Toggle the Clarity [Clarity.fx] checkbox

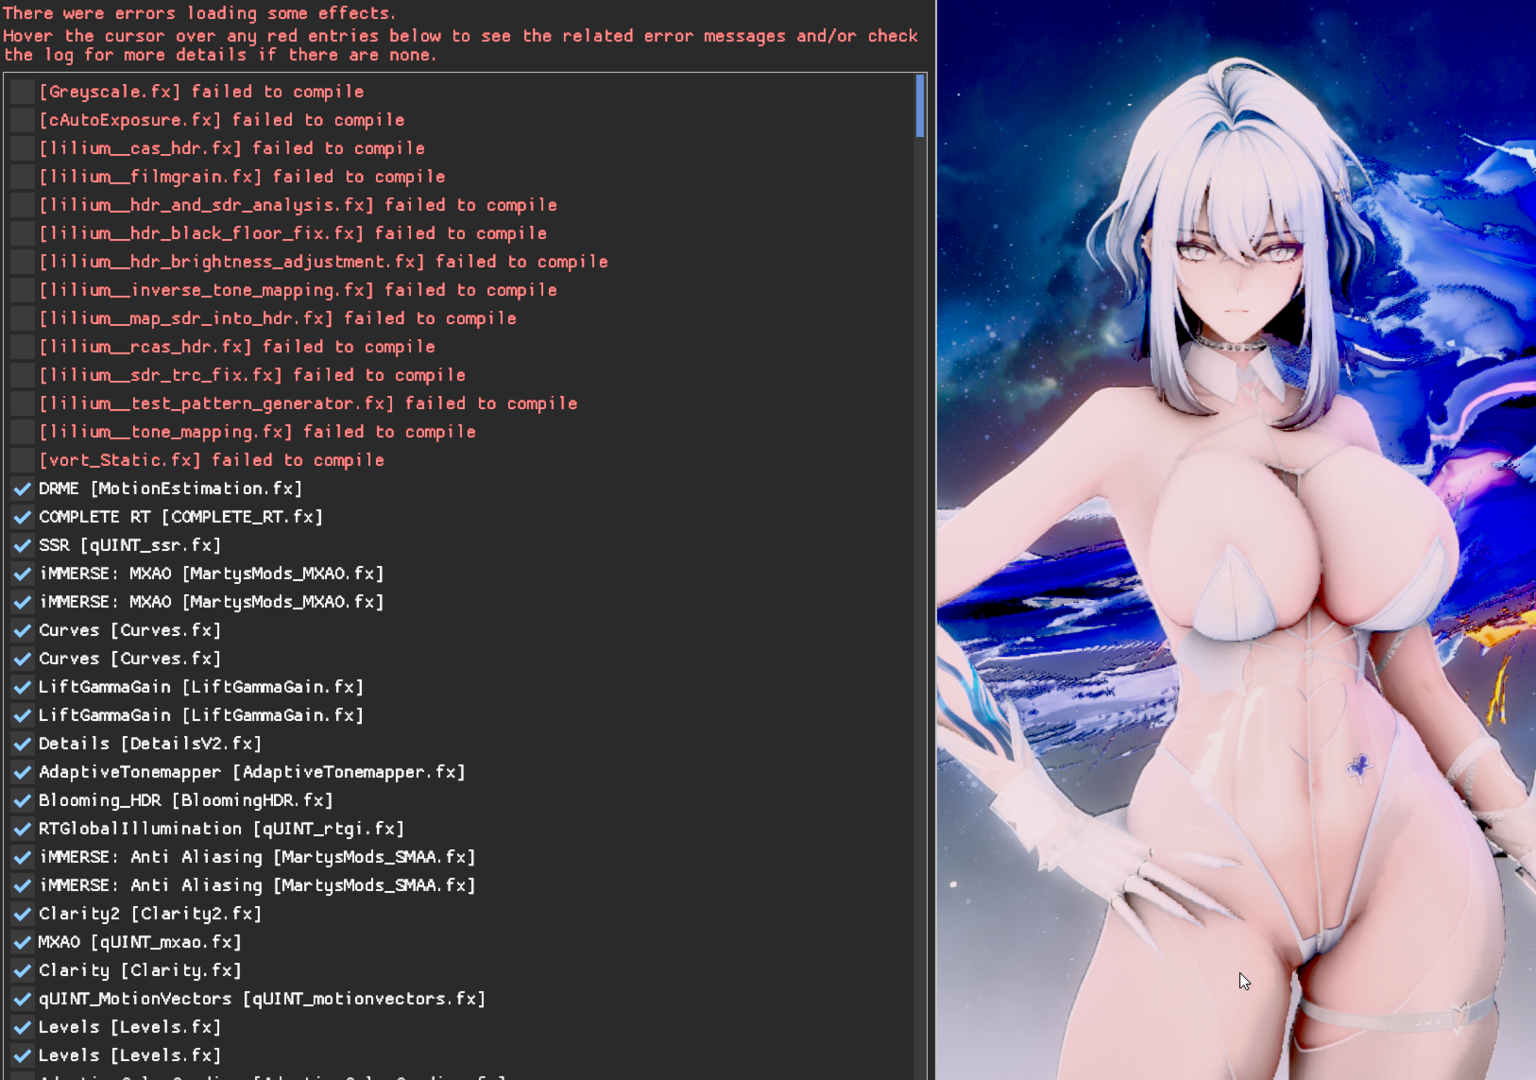click(22, 971)
